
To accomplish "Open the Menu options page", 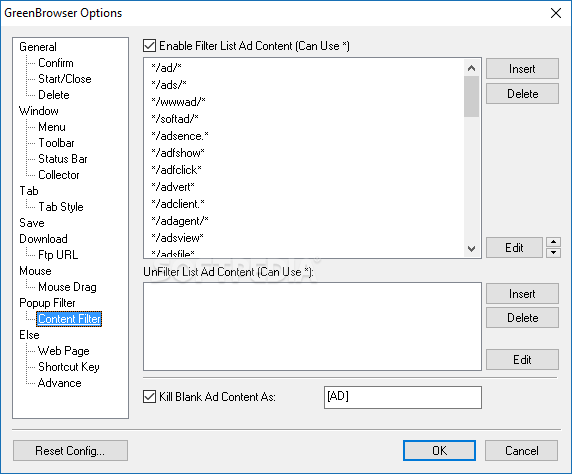I will pyautogui.click(x=52, y=127).
